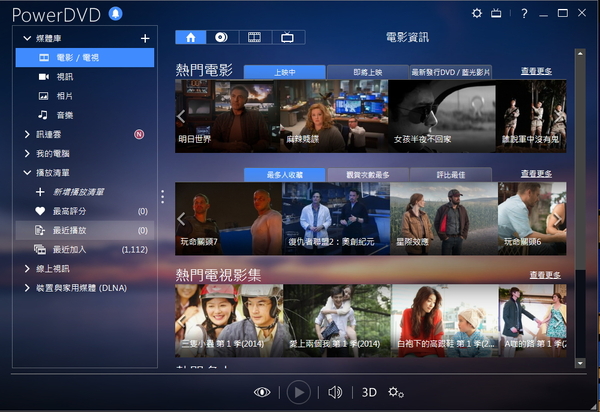
Task: Expand the 訊連雲 section
Action: pos(27,134)
